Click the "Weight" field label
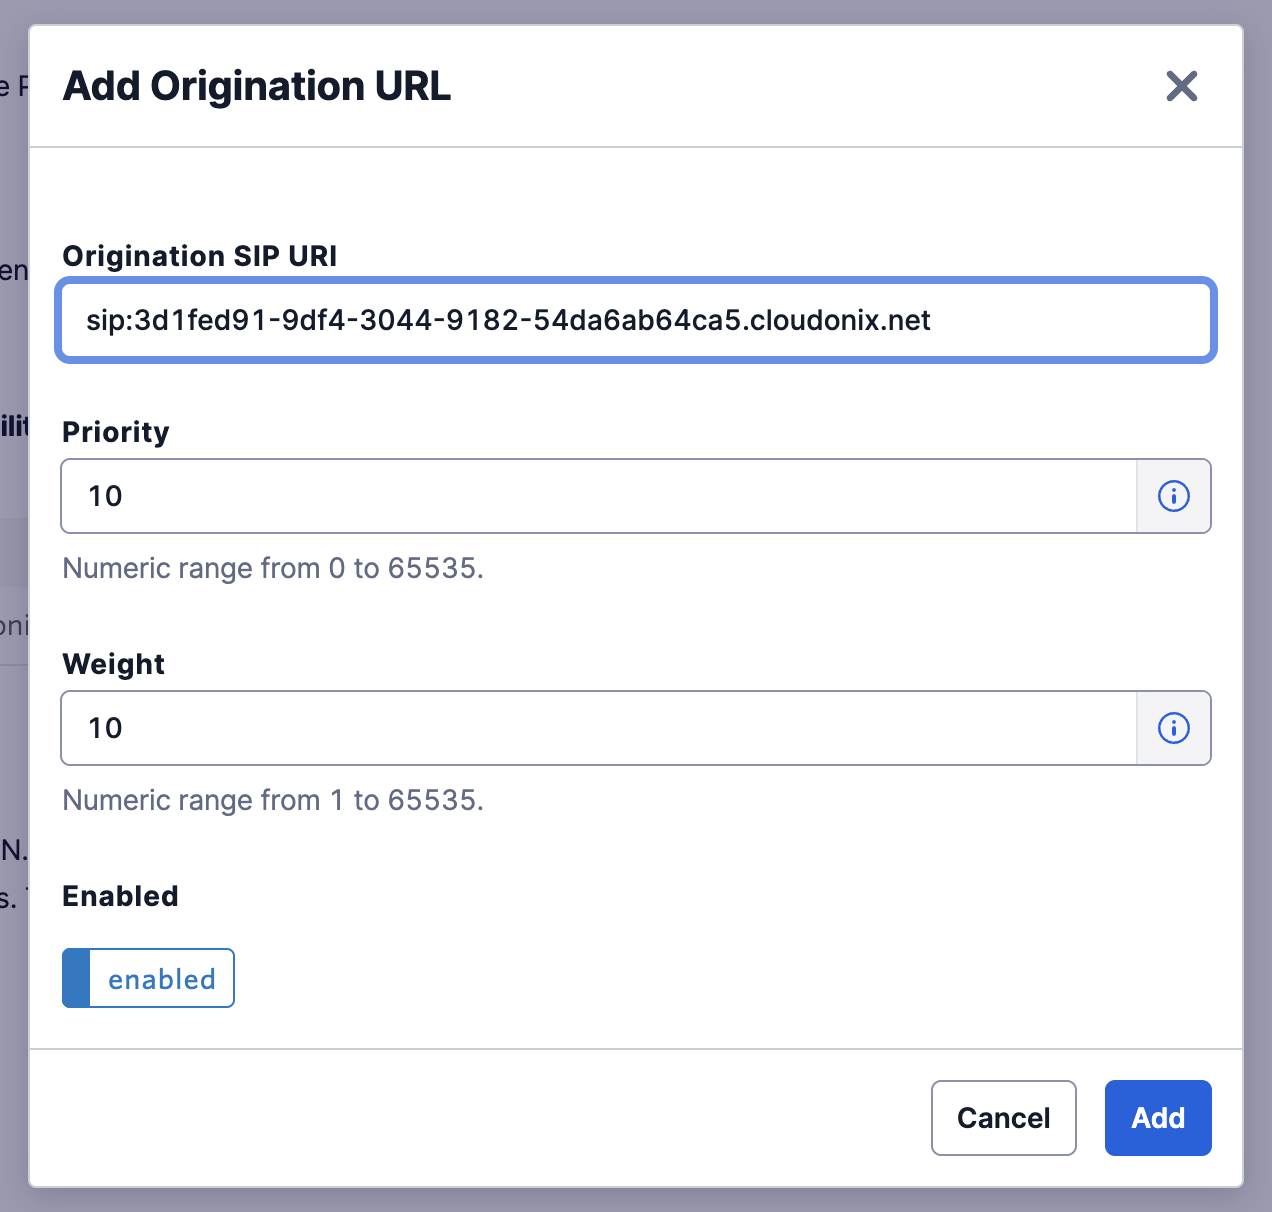Screen dimensions: 1272x1212 [x=113, y=664]
